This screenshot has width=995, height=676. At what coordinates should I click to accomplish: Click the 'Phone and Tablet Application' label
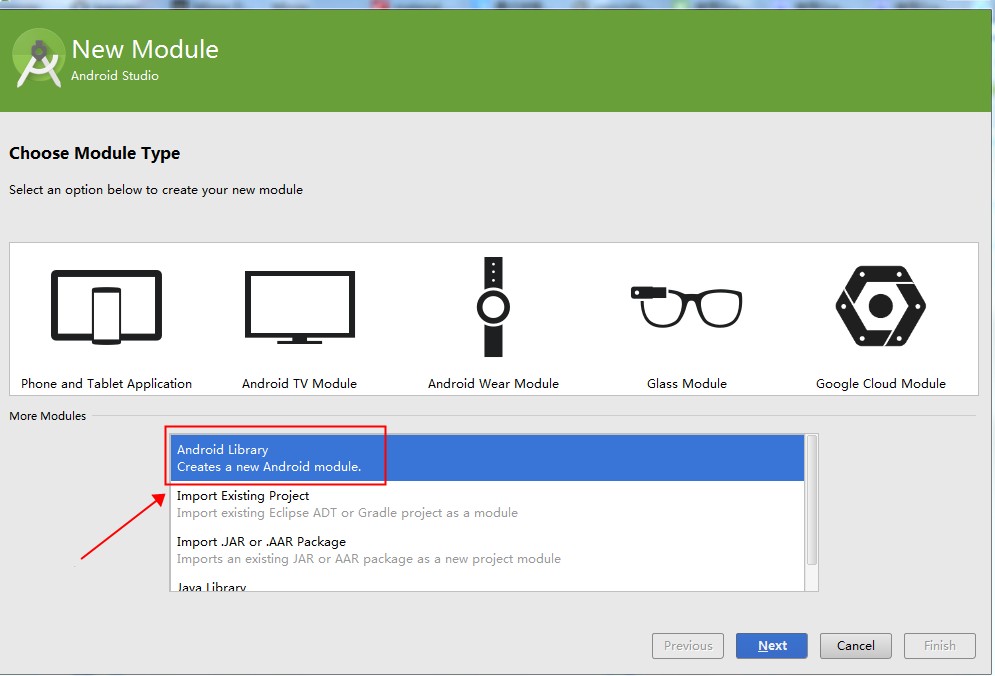click(107, 383)
